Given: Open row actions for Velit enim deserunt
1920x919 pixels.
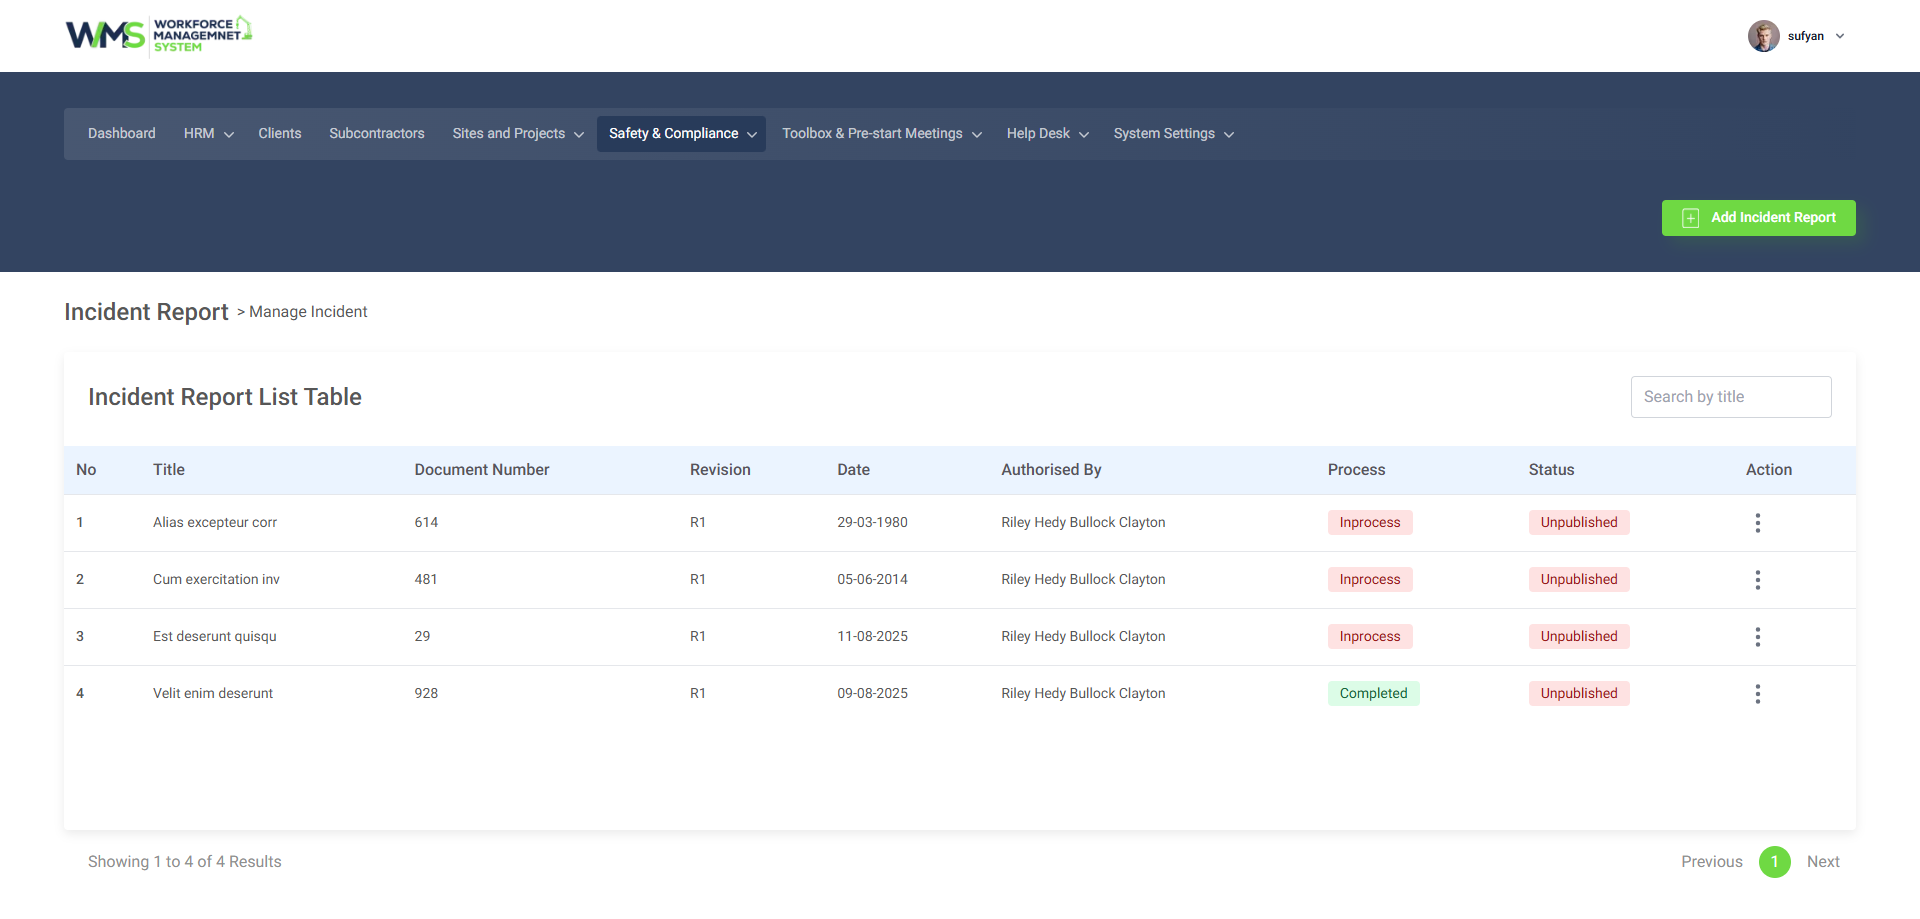Looking at the screenshot, I should click(x=1757, y=694).
